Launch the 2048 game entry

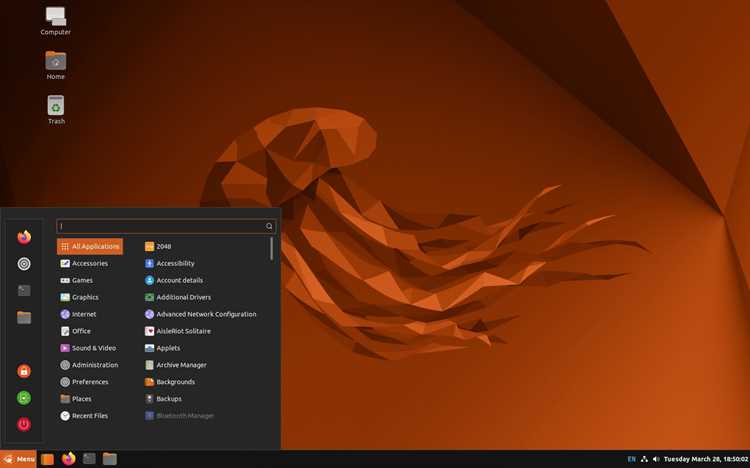(158, 246)
